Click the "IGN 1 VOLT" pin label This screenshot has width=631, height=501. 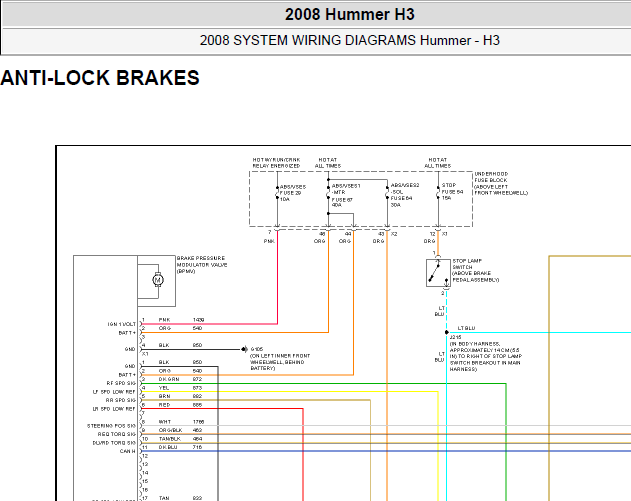[x=122, y=324]
